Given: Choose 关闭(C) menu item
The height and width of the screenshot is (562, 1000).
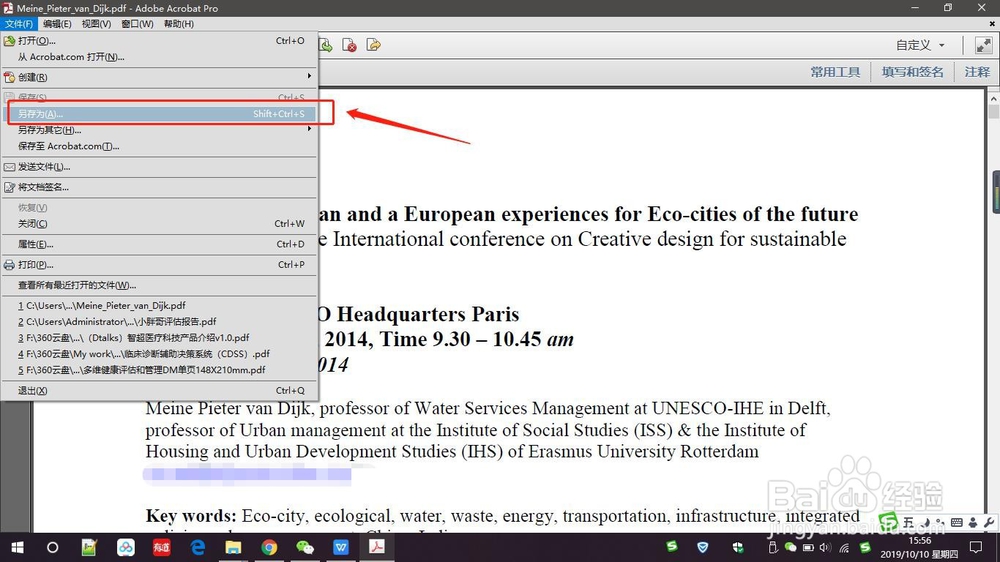Looking at the screenshot, I should coord(159,223).
